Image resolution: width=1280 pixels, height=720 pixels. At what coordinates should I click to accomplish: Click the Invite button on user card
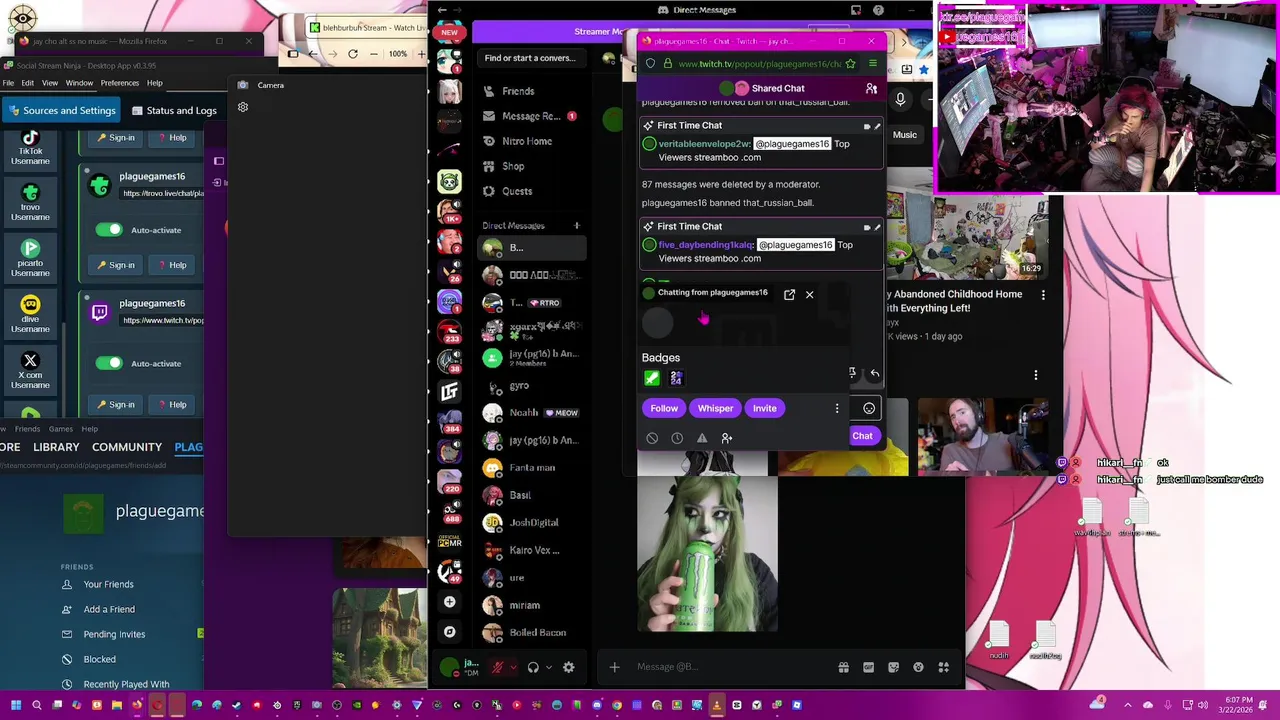click(x=764, y=408)
